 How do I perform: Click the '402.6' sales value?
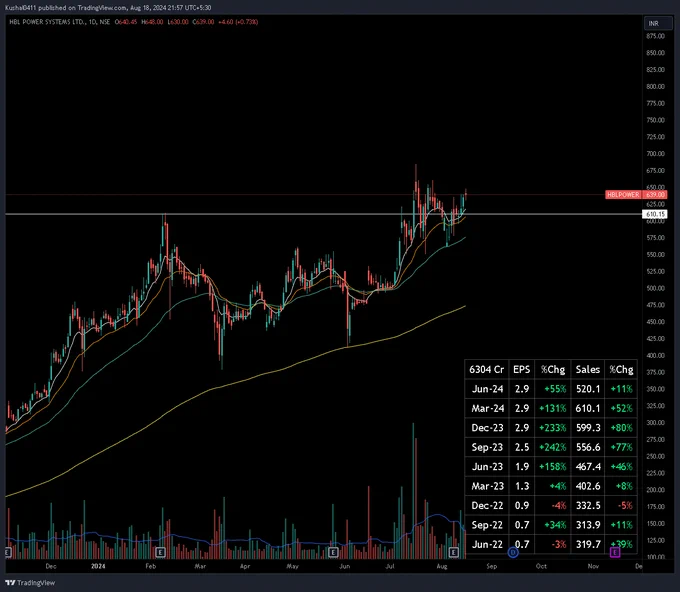pyautogui.click(x=588, y=486)
